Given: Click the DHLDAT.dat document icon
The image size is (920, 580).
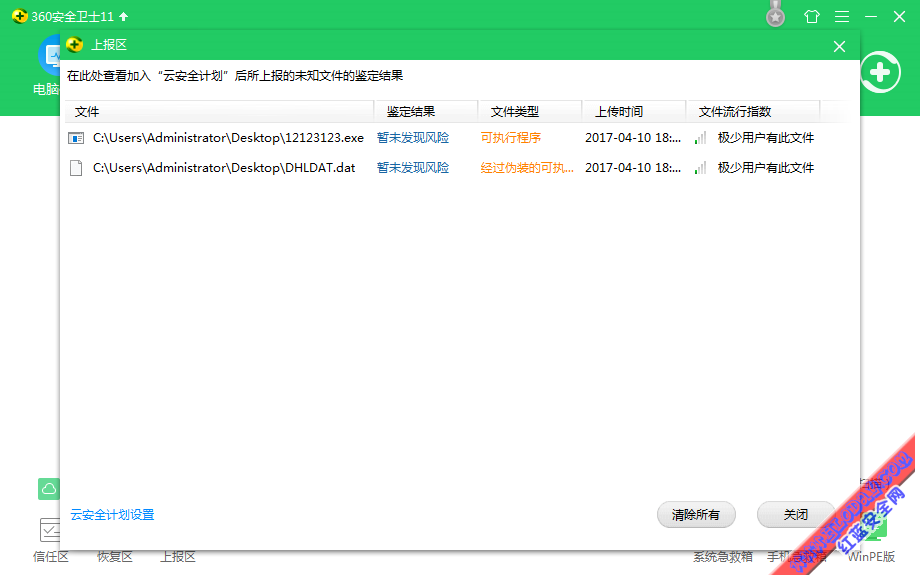Looking at the screenshot, I should pyautogui.click(x=76, y=168).
